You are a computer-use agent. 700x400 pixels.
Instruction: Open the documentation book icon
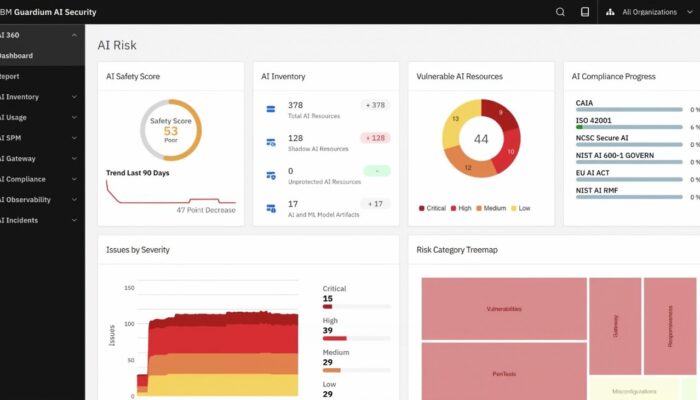585,12
